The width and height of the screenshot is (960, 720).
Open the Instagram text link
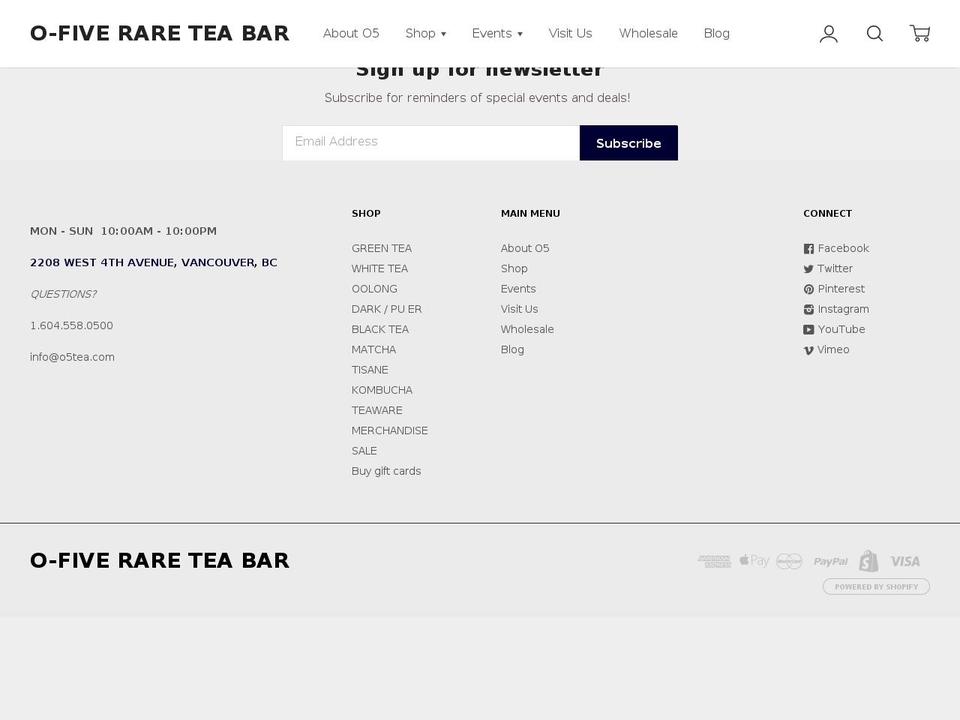[843, 309]
